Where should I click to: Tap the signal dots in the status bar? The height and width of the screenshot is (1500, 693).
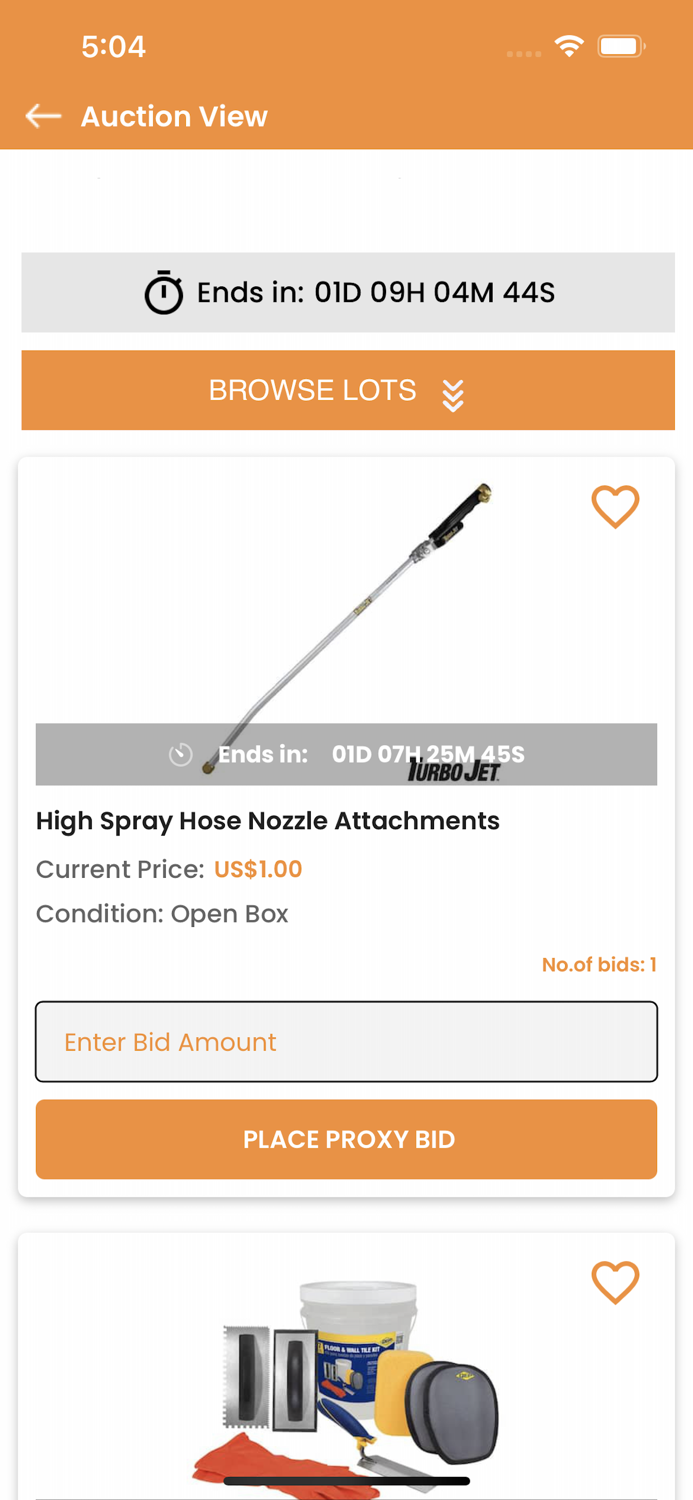(524, 49)
